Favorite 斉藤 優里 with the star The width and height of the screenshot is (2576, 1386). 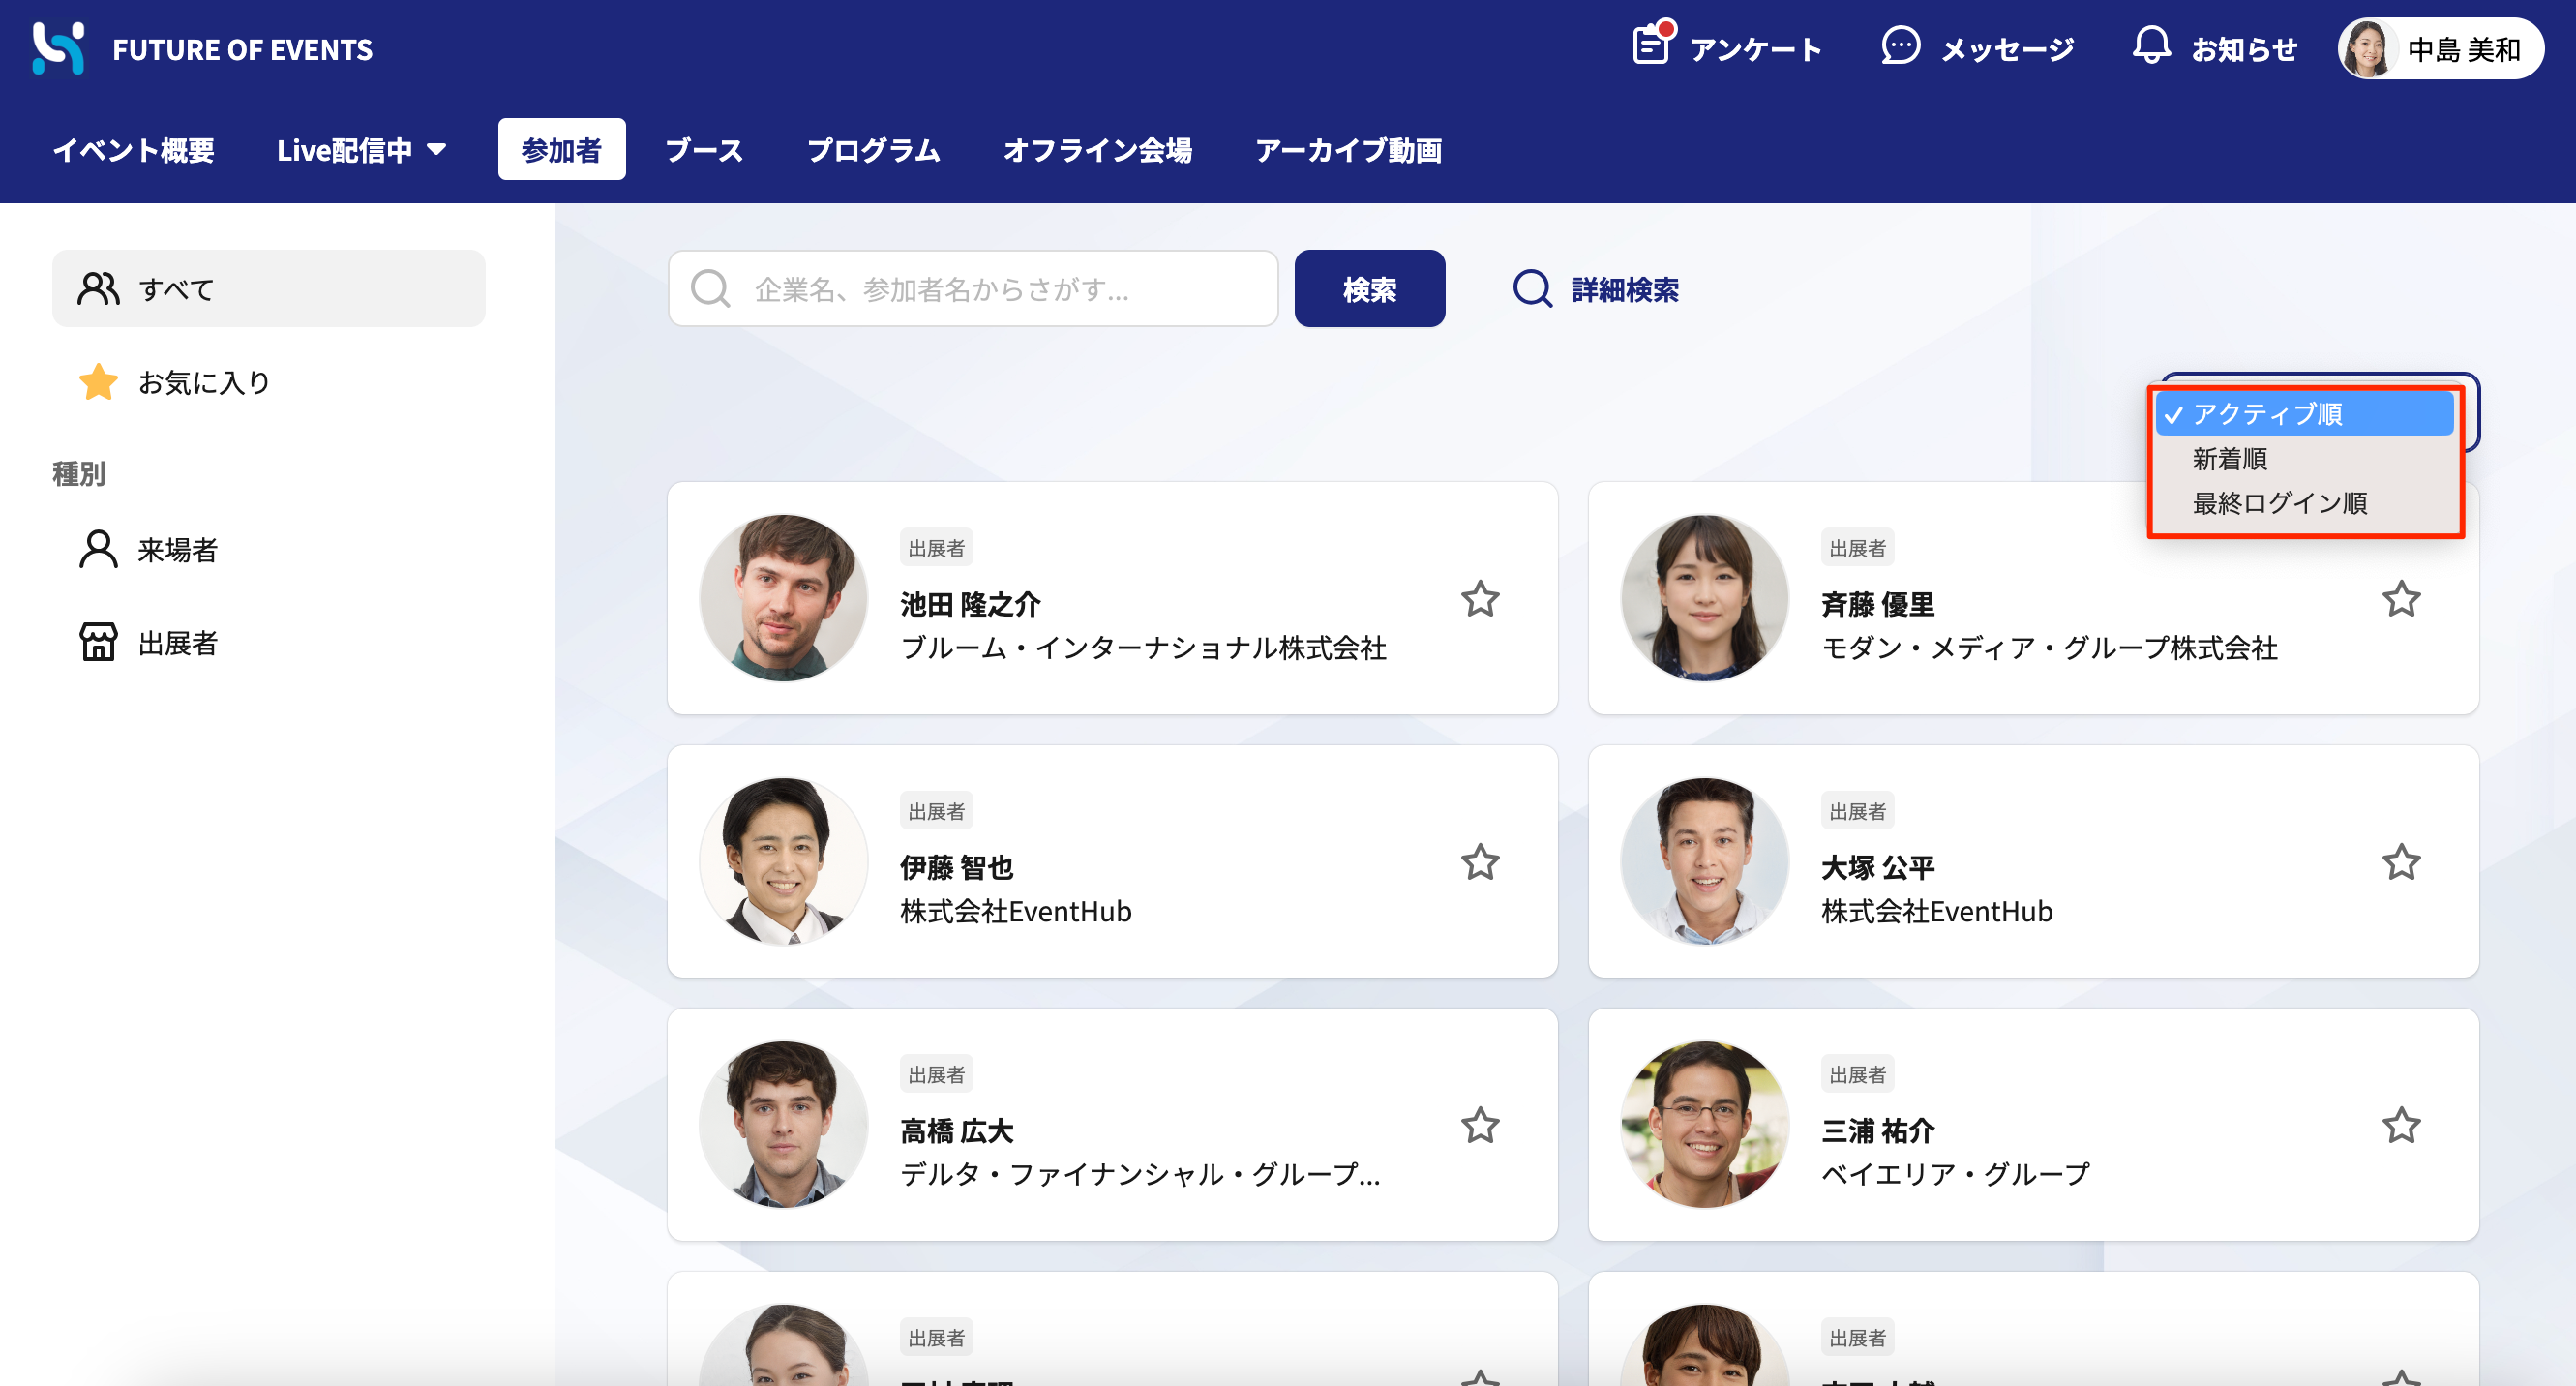tap(2401, 599)
